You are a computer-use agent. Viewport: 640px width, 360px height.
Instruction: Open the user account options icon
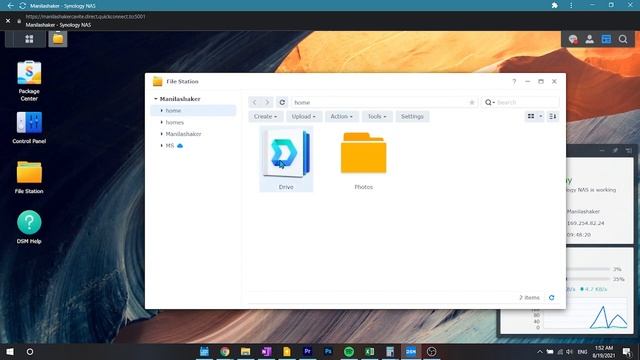[x=589, y=39]
